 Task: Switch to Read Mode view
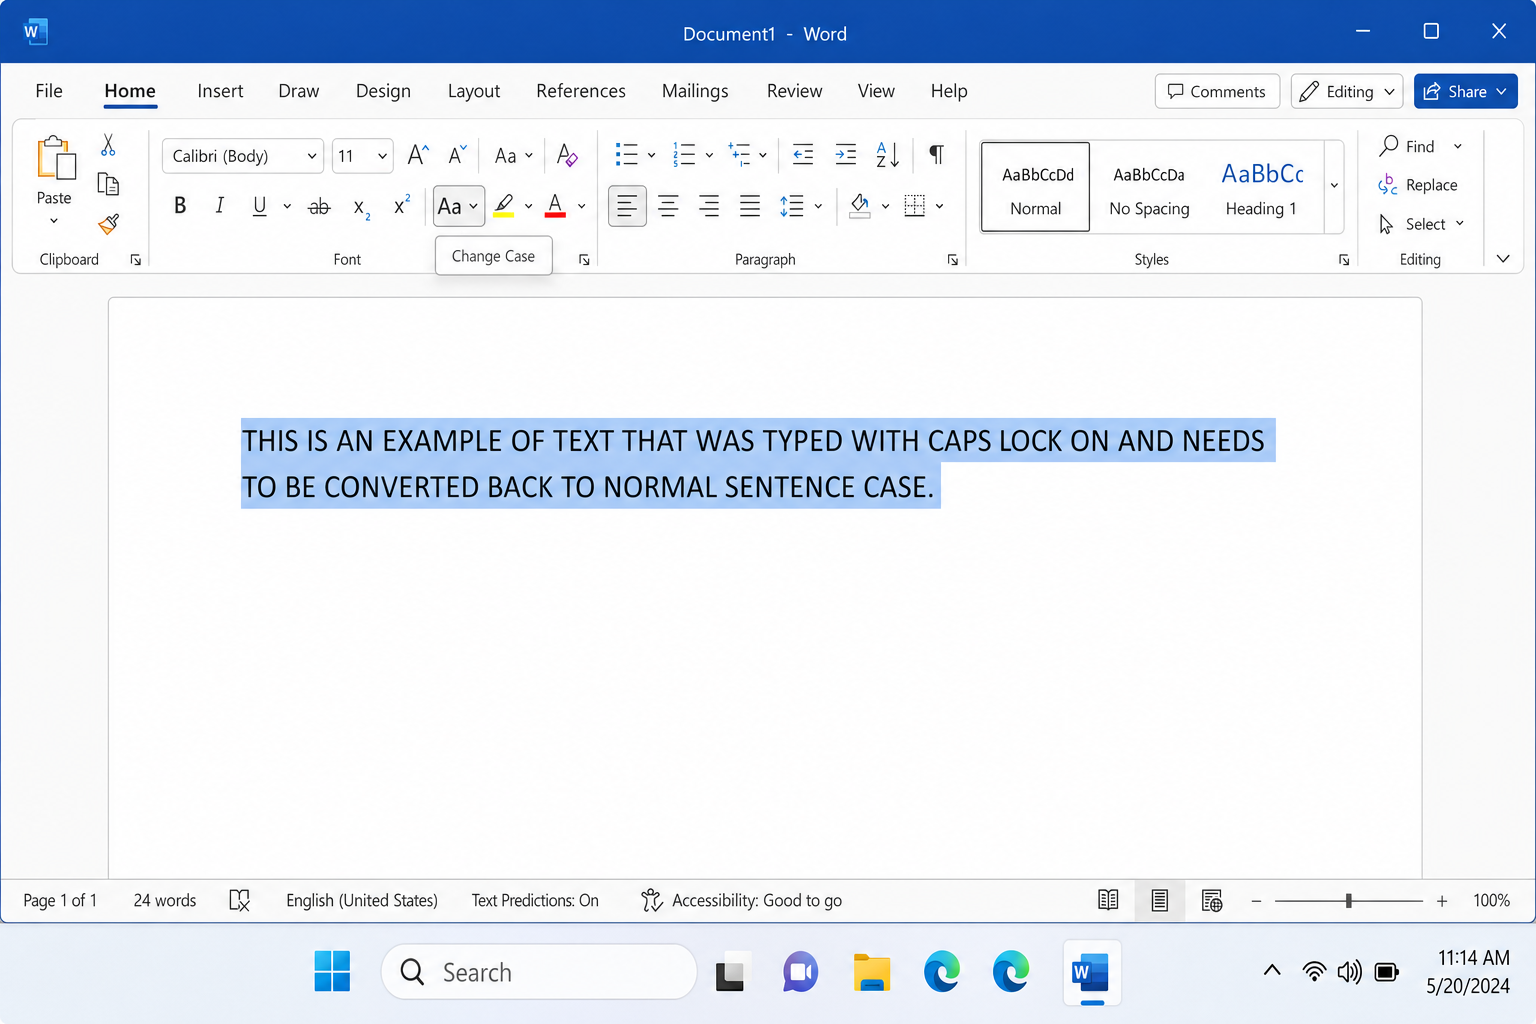click(x=1108, y=900)
